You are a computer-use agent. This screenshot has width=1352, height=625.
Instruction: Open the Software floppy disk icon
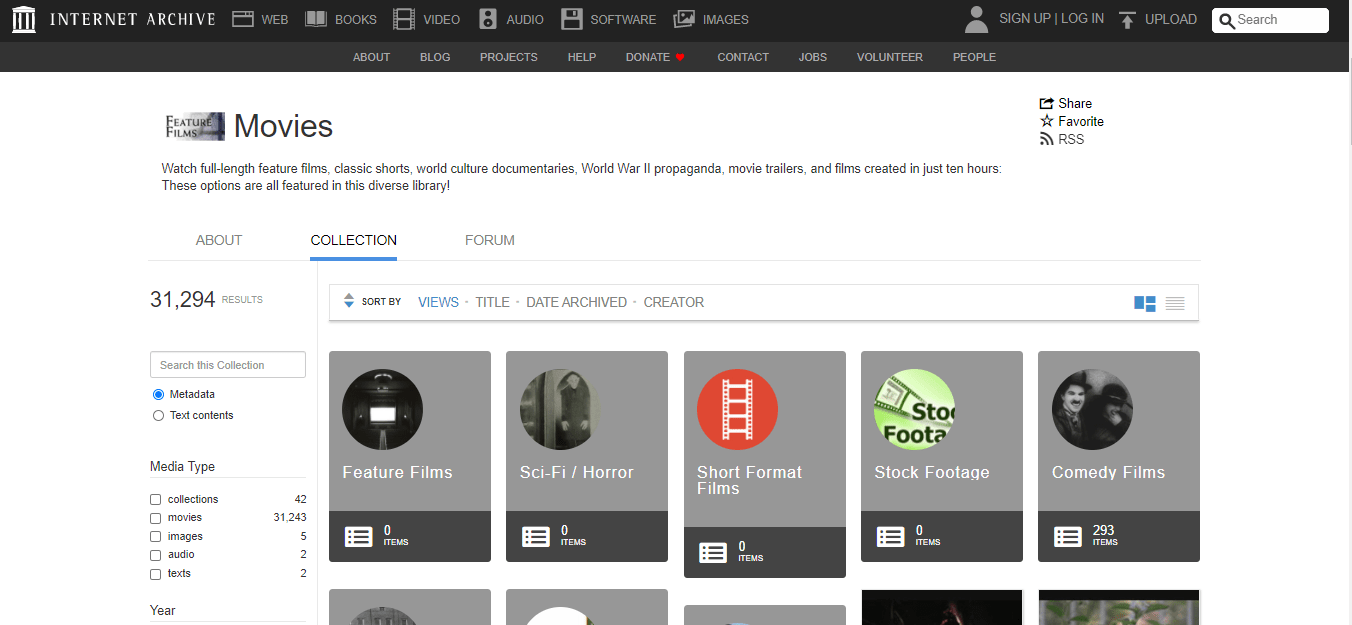(572, 19)
